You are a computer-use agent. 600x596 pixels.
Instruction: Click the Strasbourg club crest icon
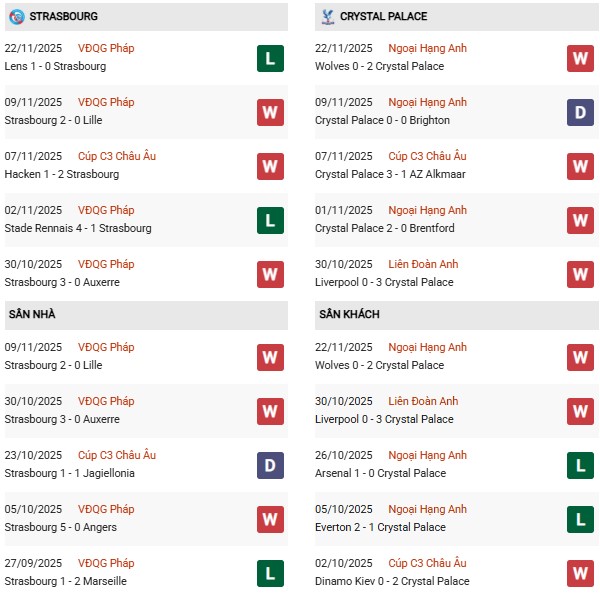point(16,17)
